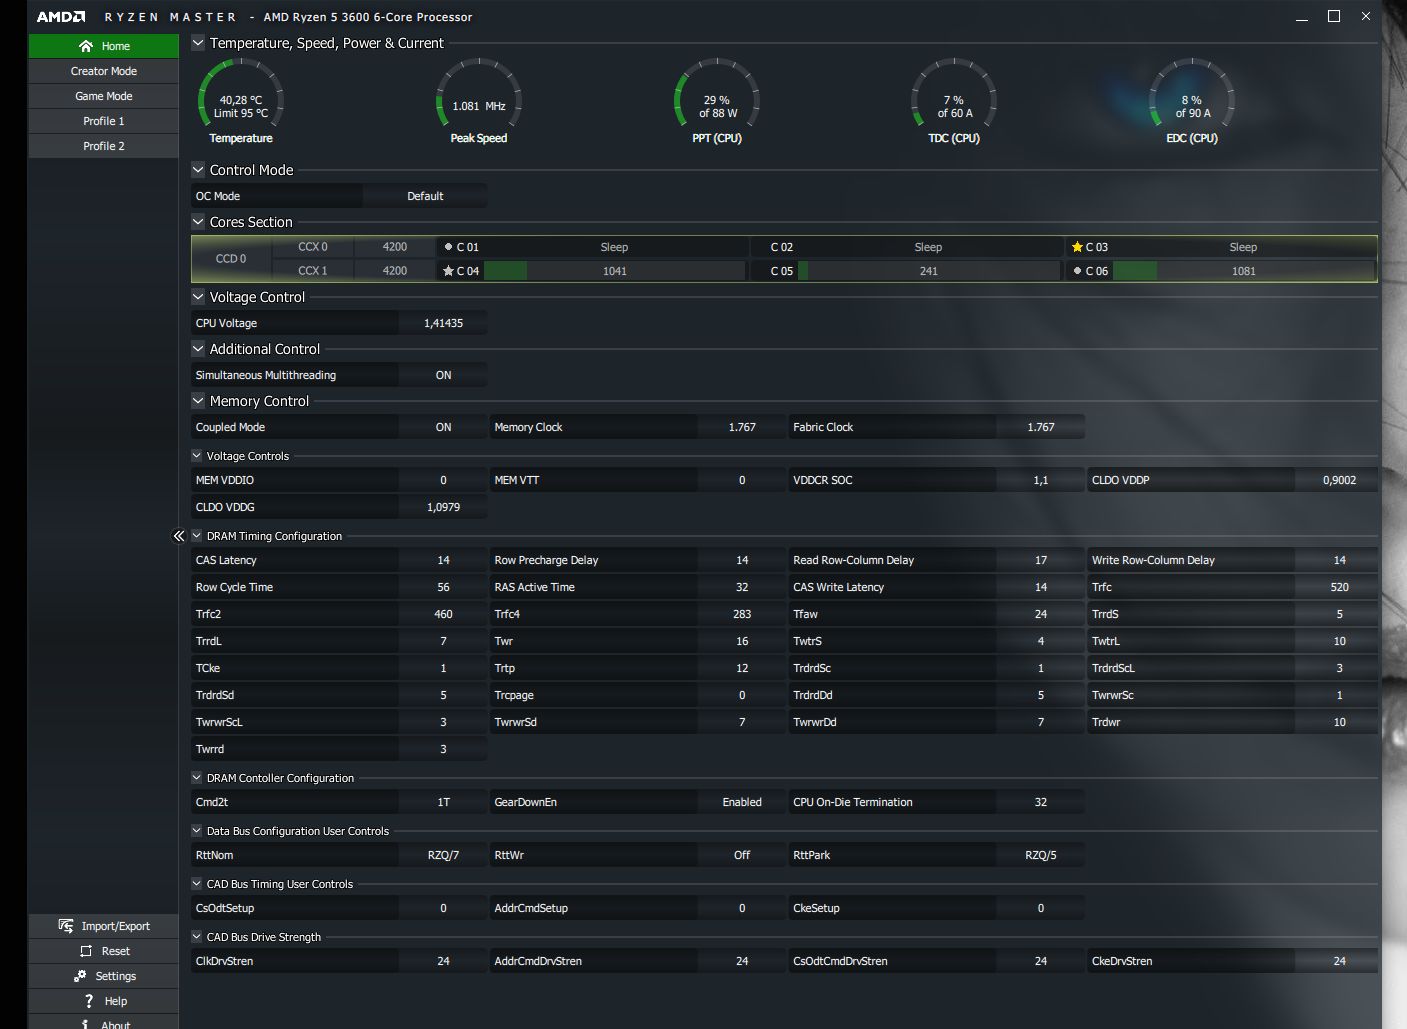Collapse DRAM Contoller Configuration subsection

click(x=197, y=778)
